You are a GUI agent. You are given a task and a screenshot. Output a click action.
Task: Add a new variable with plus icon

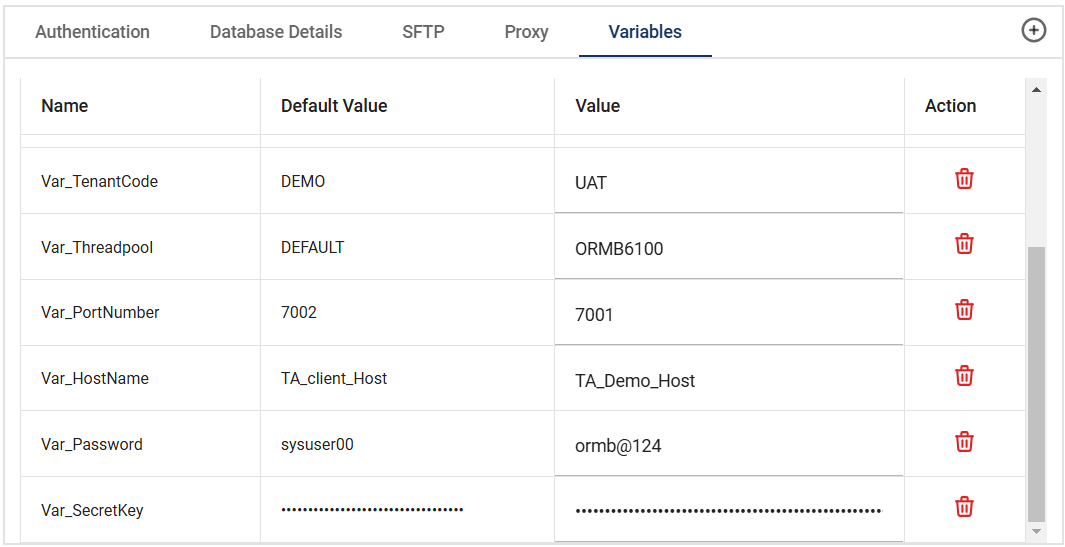[1033, 31]
